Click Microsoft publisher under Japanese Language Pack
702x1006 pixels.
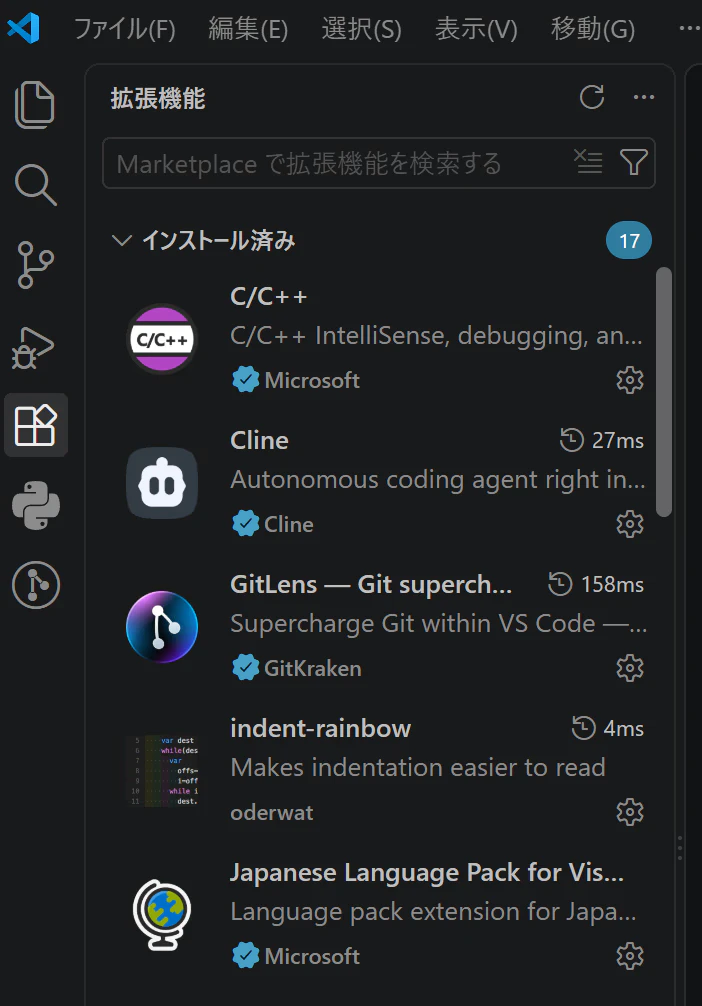click(312, 957)
